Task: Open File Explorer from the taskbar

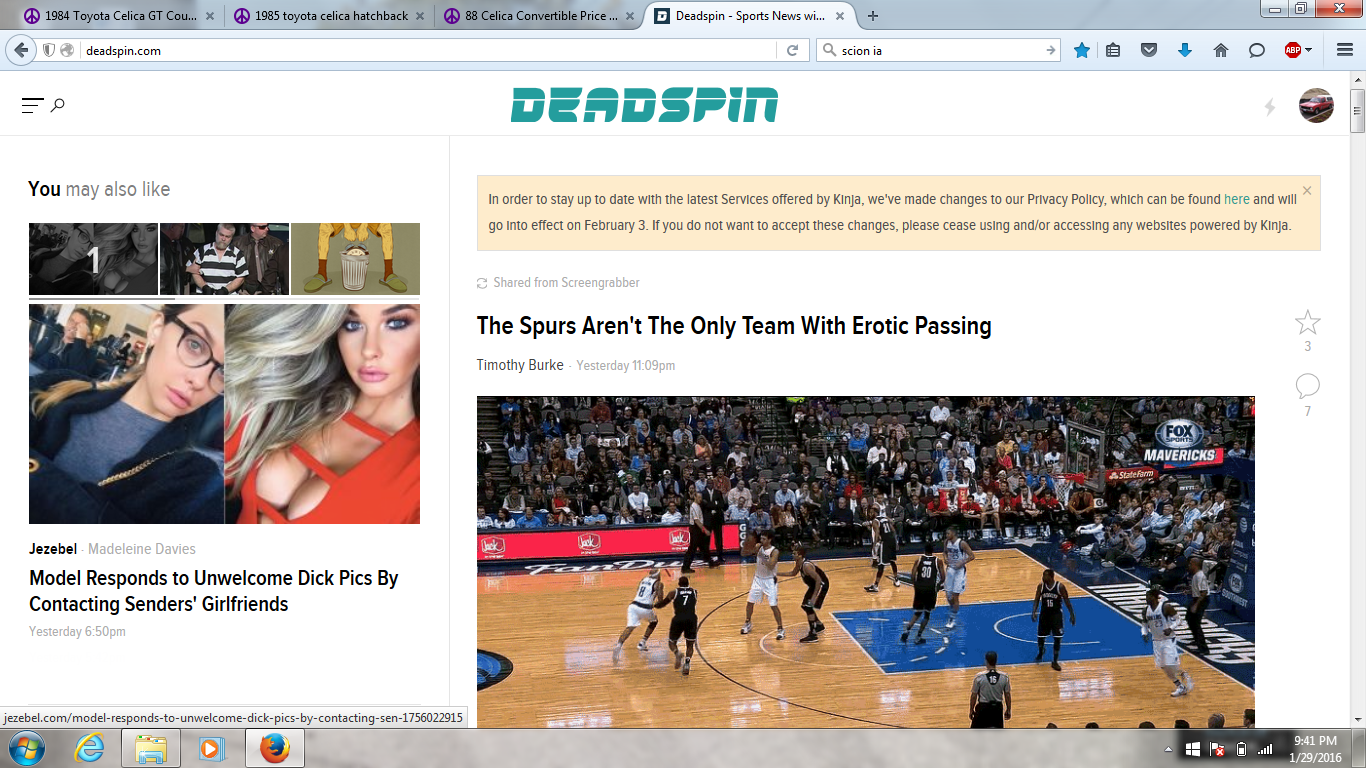Action: pyautogui.click(x=151, y=748)
